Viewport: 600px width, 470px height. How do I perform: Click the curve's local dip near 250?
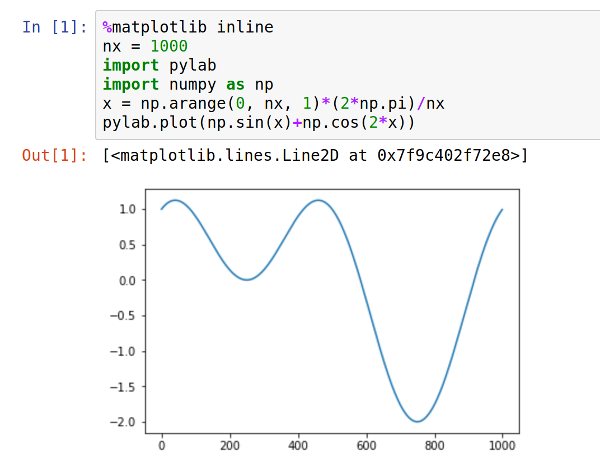(247, 279)
